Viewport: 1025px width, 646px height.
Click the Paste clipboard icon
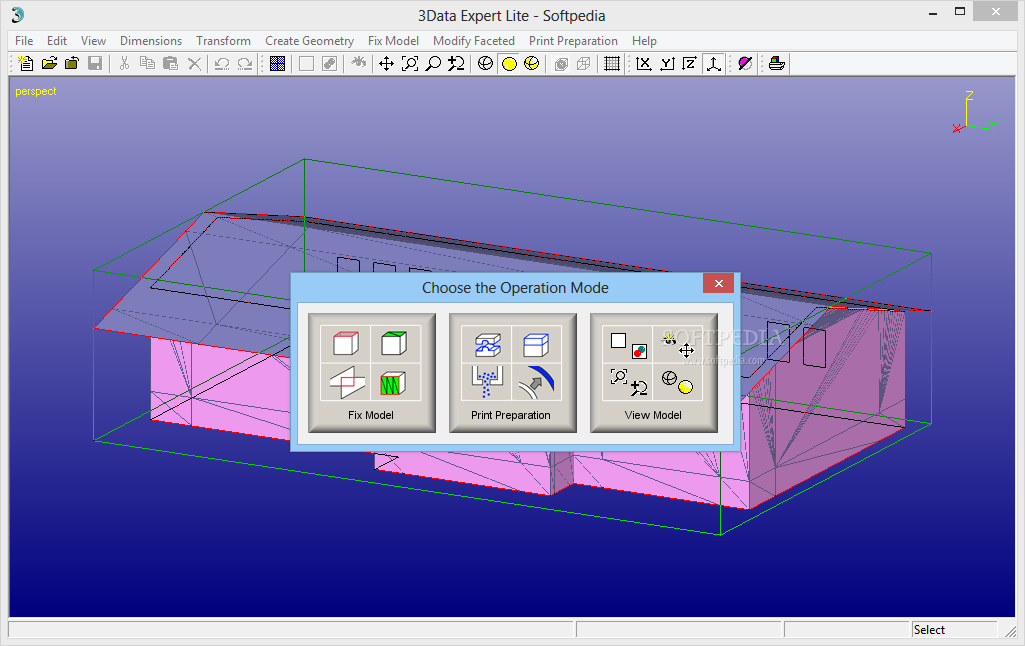(x=170, y=63)
